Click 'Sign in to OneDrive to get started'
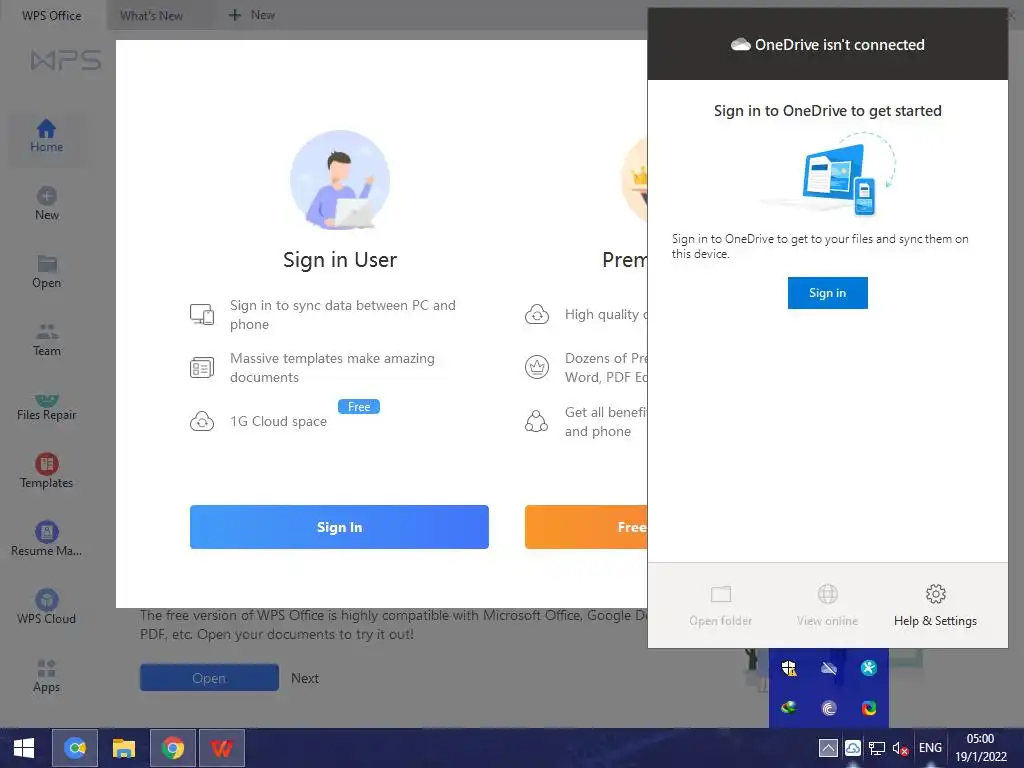This screenshot has height=768, width=1024. click(x=827, y=110)
